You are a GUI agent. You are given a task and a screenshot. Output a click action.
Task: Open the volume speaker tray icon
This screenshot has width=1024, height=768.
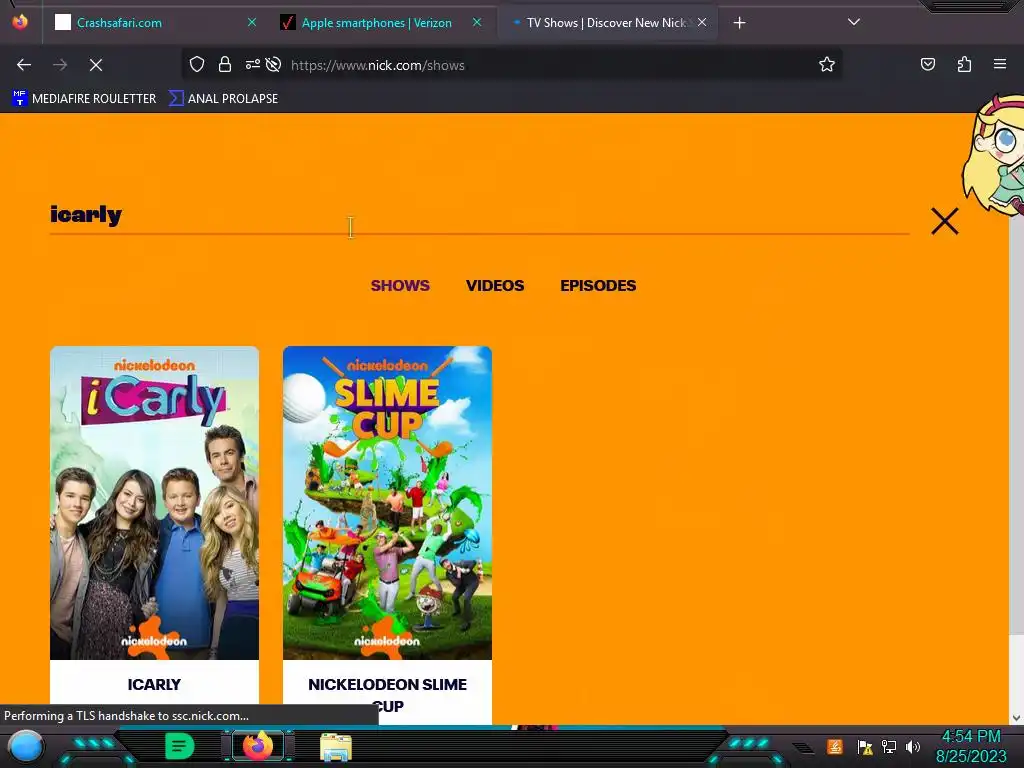tap(912, 747)
